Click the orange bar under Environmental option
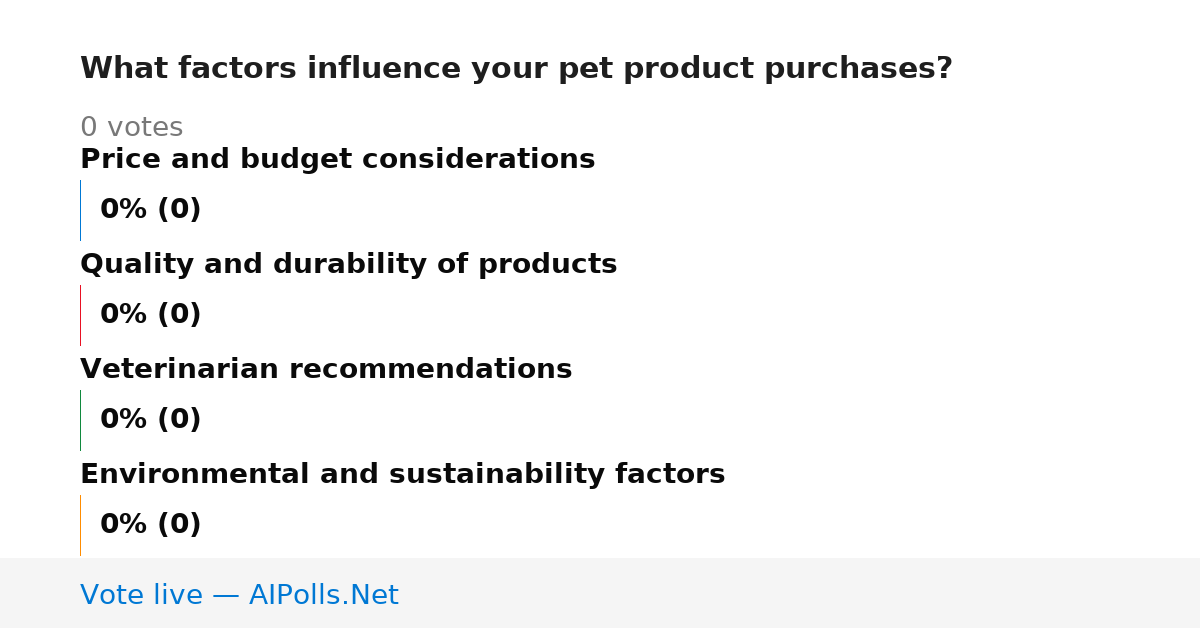The image size is (1200, 628). [x=80, y=525]
